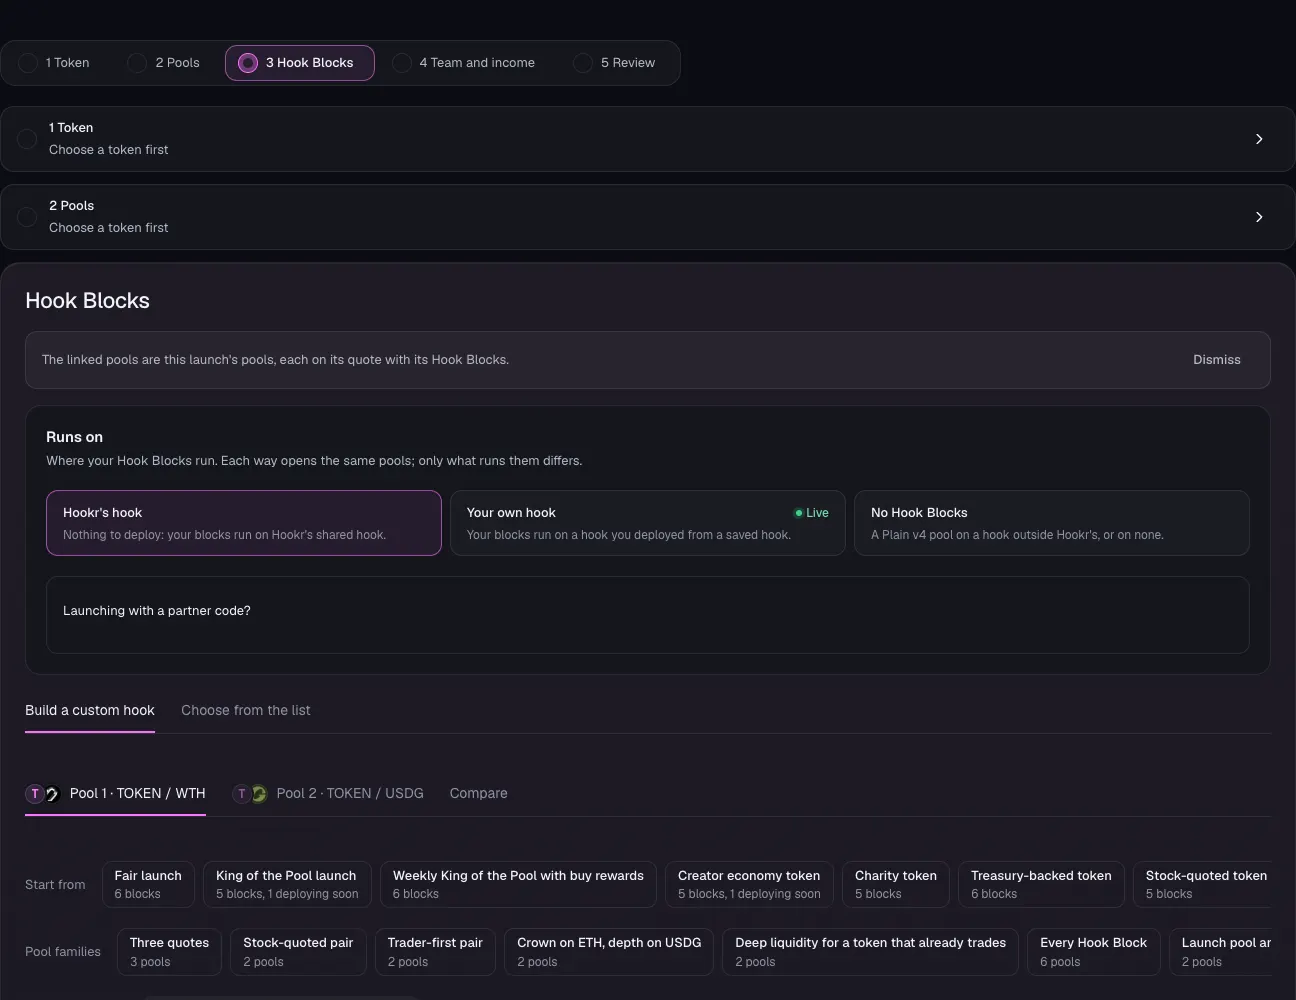
Task: Start from King of the Pool launch
Action: click(x=287, y=885)
